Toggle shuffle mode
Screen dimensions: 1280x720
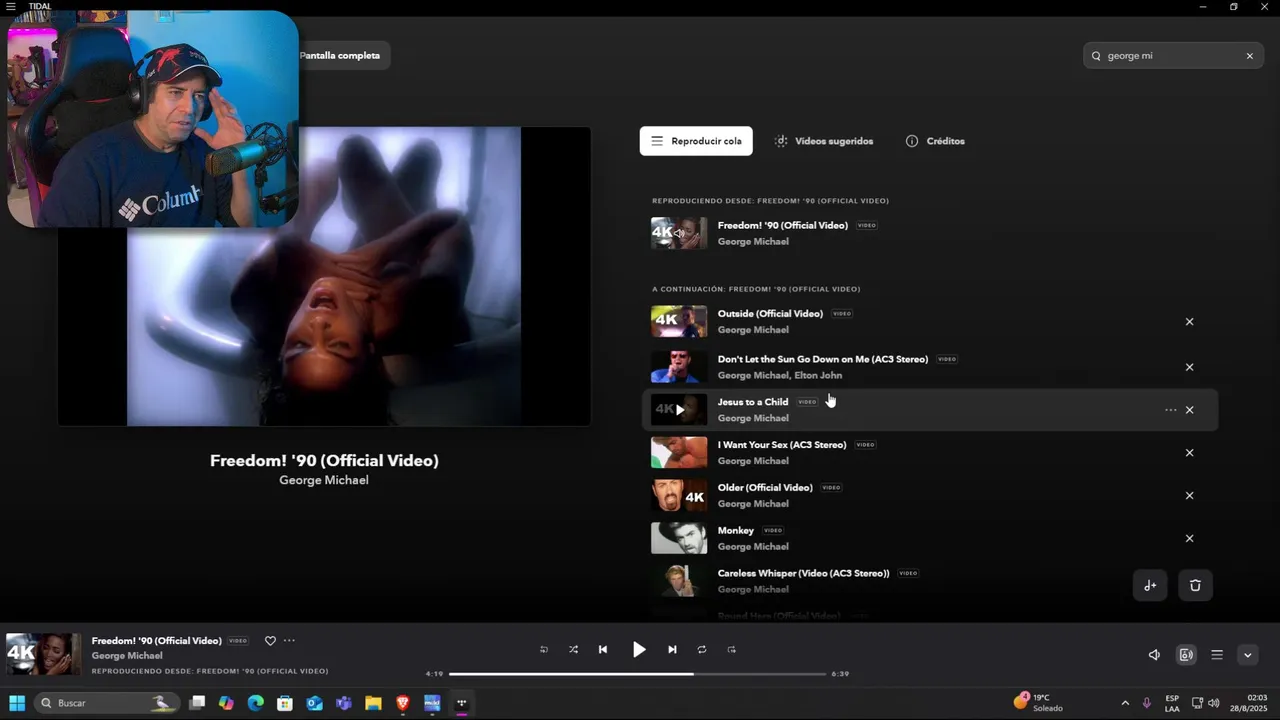[573, 650]
